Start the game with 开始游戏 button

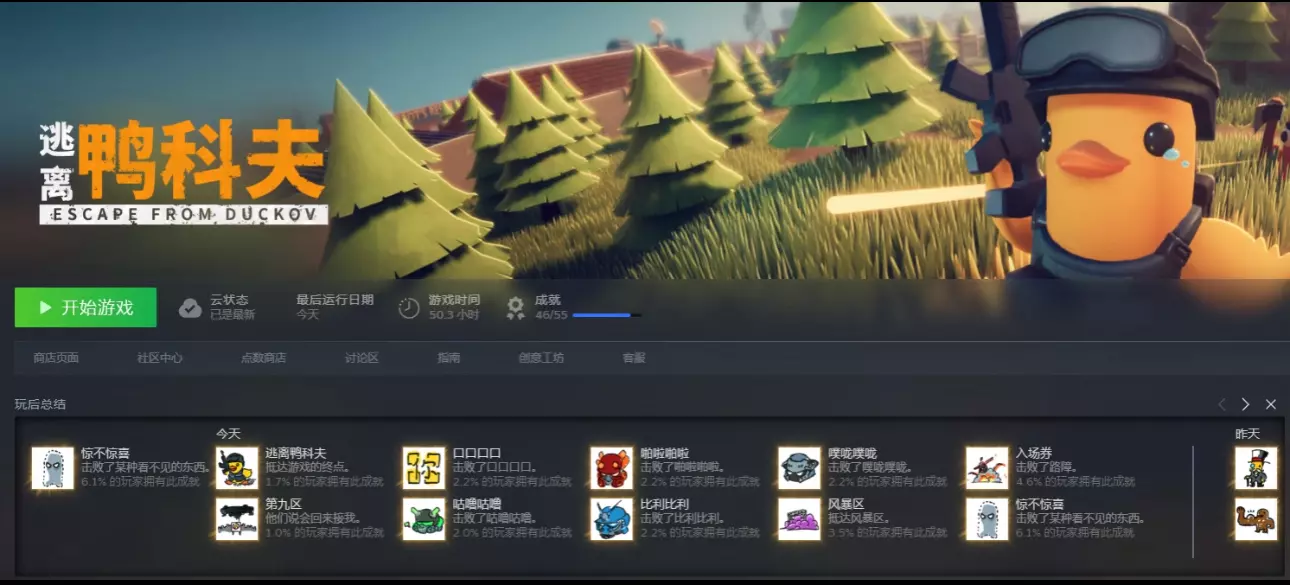click(85, 307)
